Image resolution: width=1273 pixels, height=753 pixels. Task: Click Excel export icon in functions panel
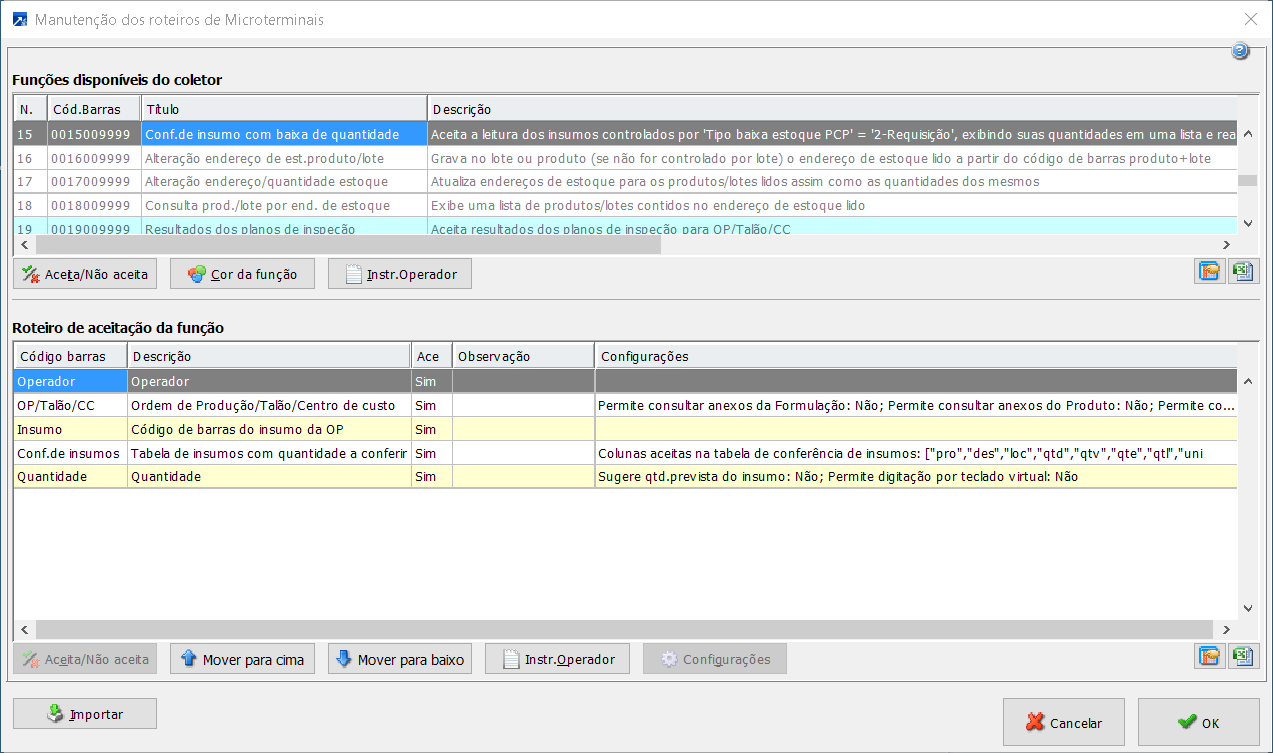click(x=1243, y=273)
